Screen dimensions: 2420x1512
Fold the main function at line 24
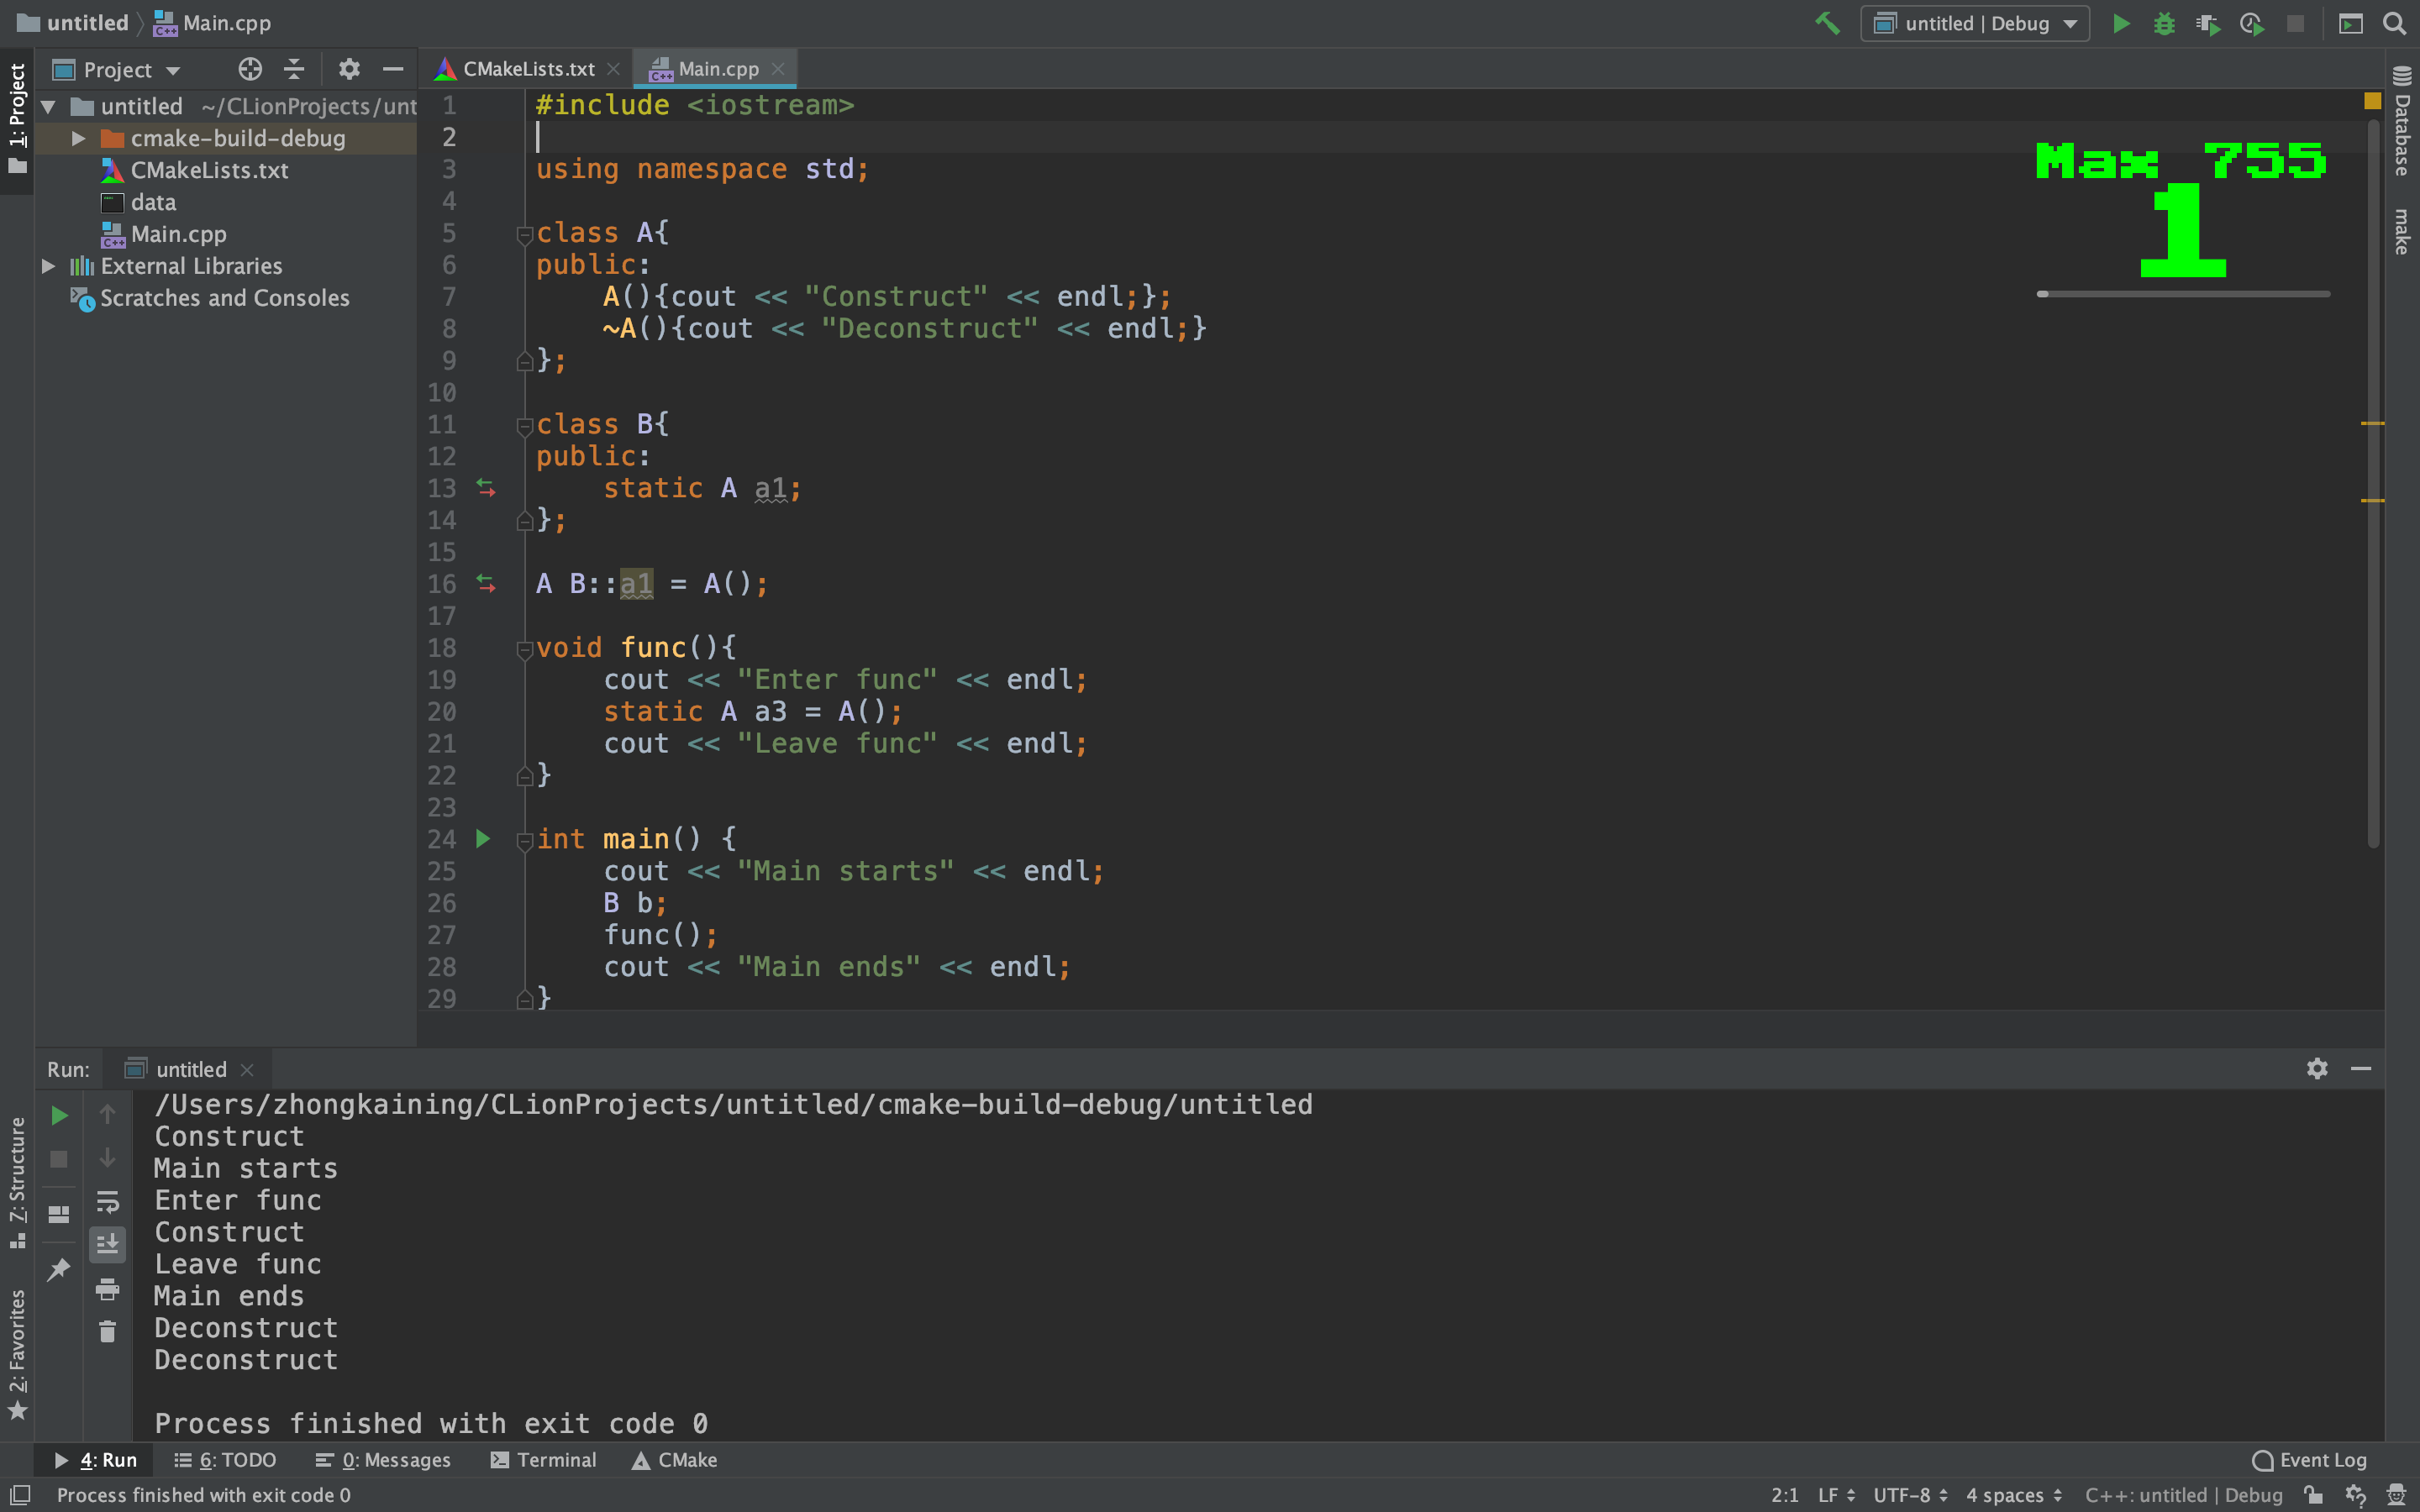tap(524, 841)
